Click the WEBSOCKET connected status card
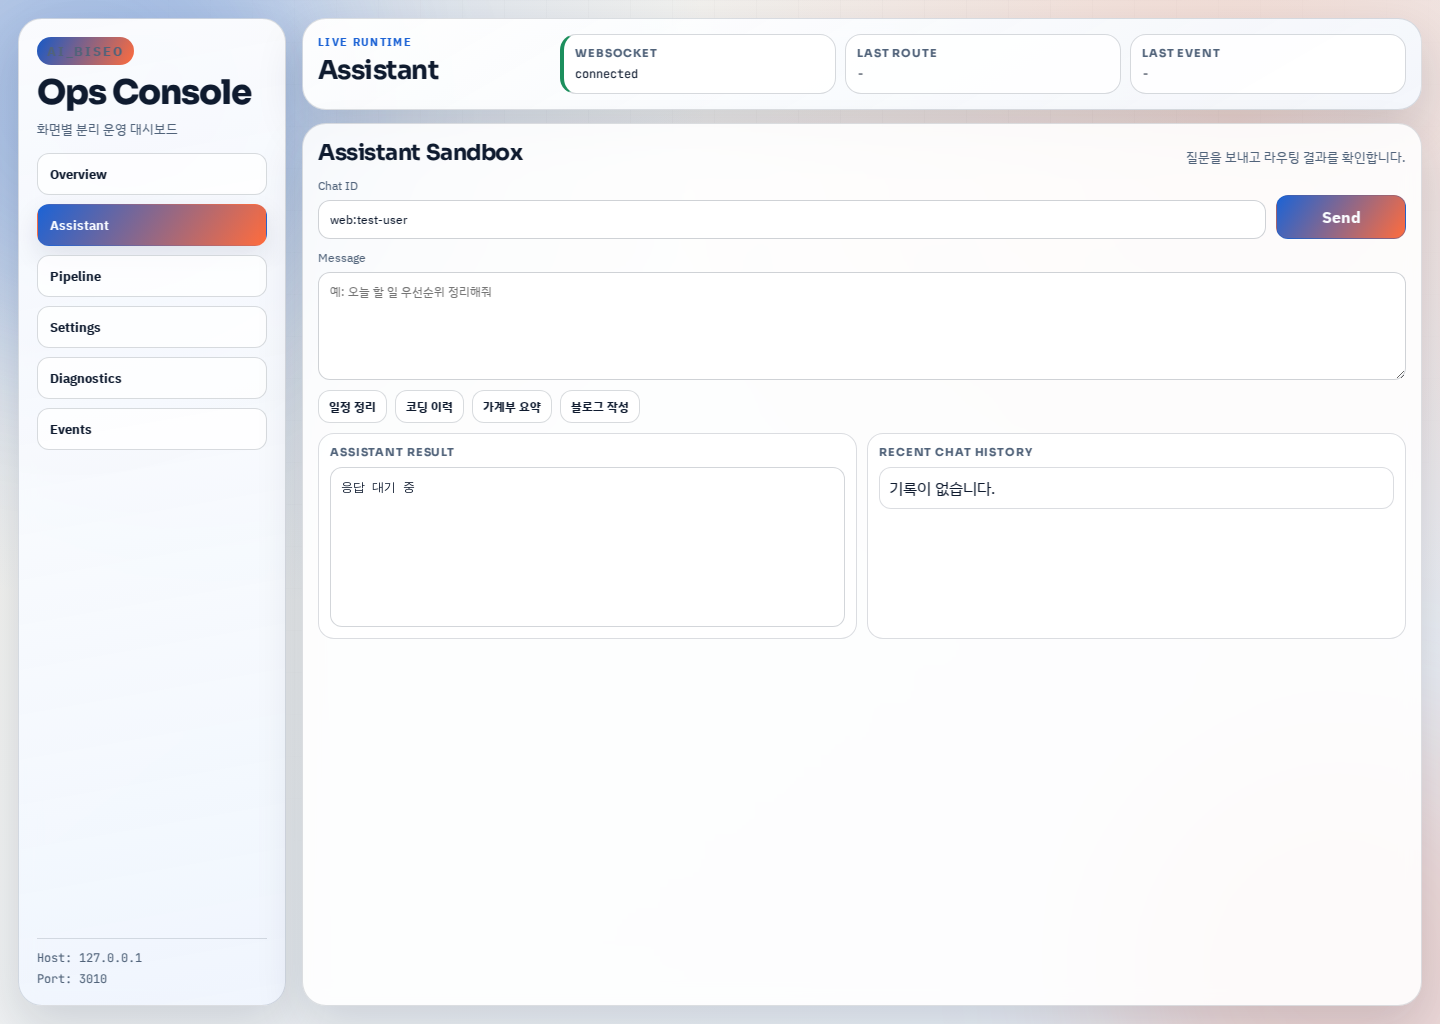This screenshot has width=1440, height=1024. coord(697,64)
